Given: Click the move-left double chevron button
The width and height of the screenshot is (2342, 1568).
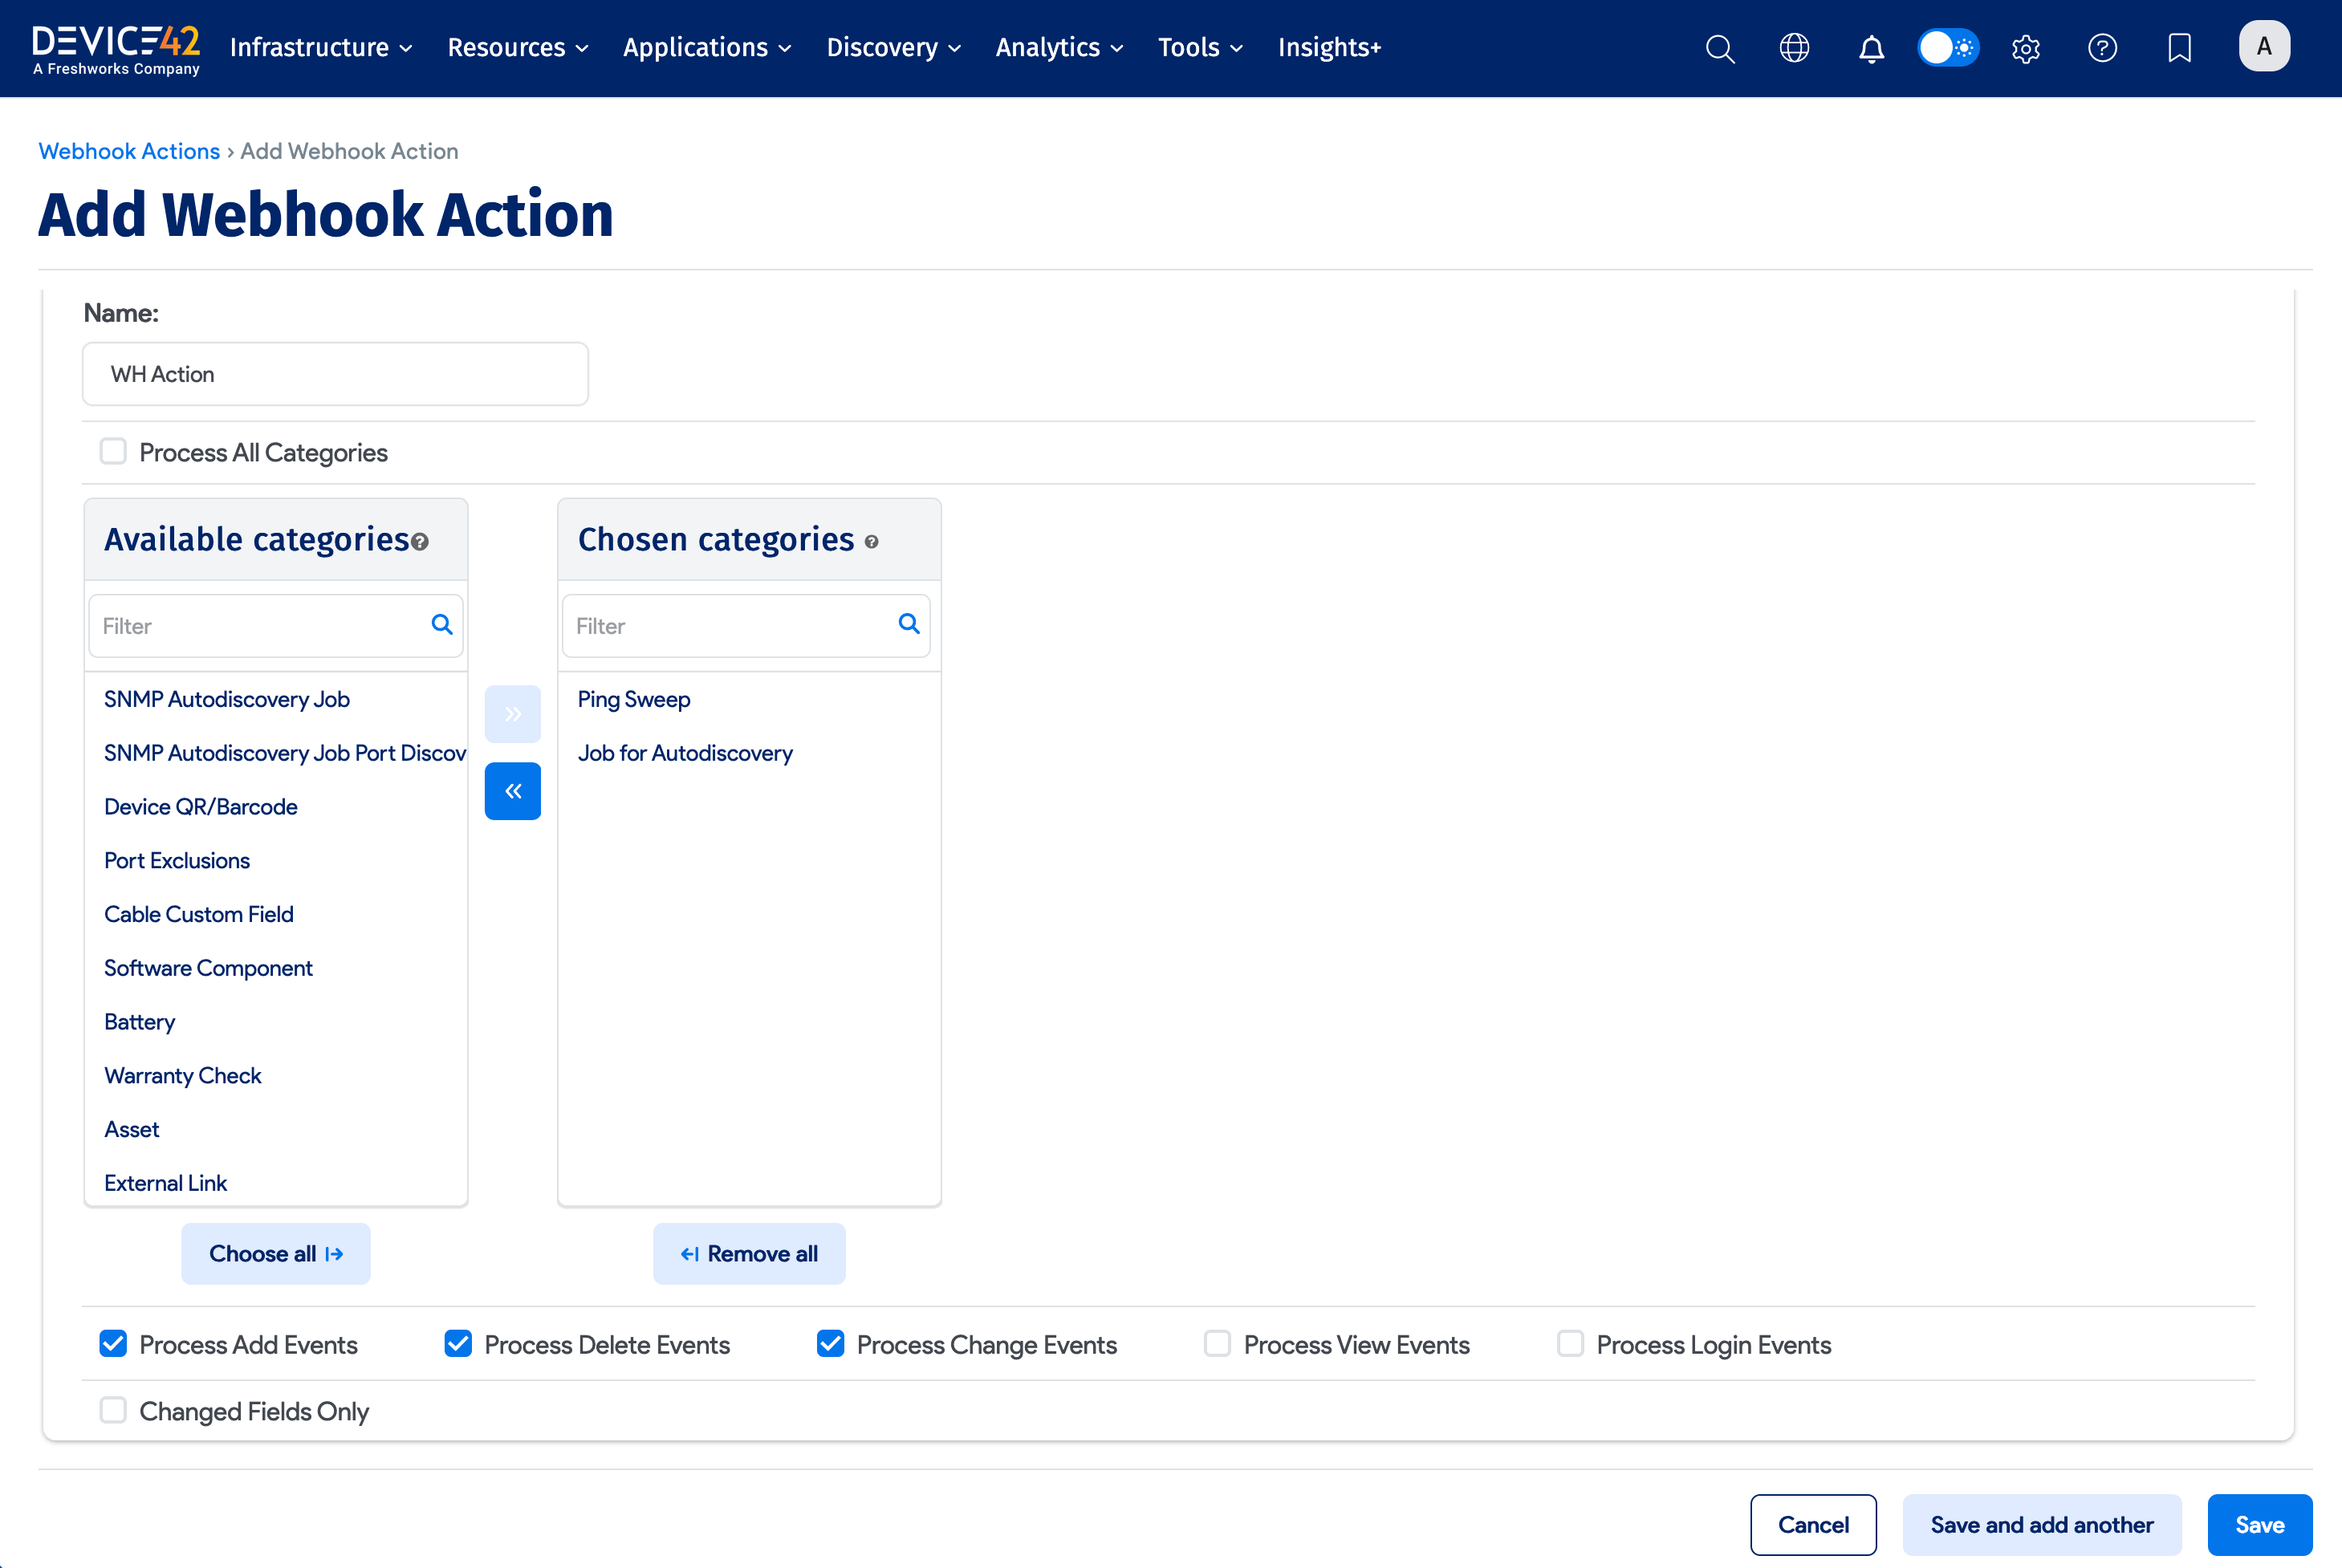Looking at the screenshot, I should pos(513,792).
